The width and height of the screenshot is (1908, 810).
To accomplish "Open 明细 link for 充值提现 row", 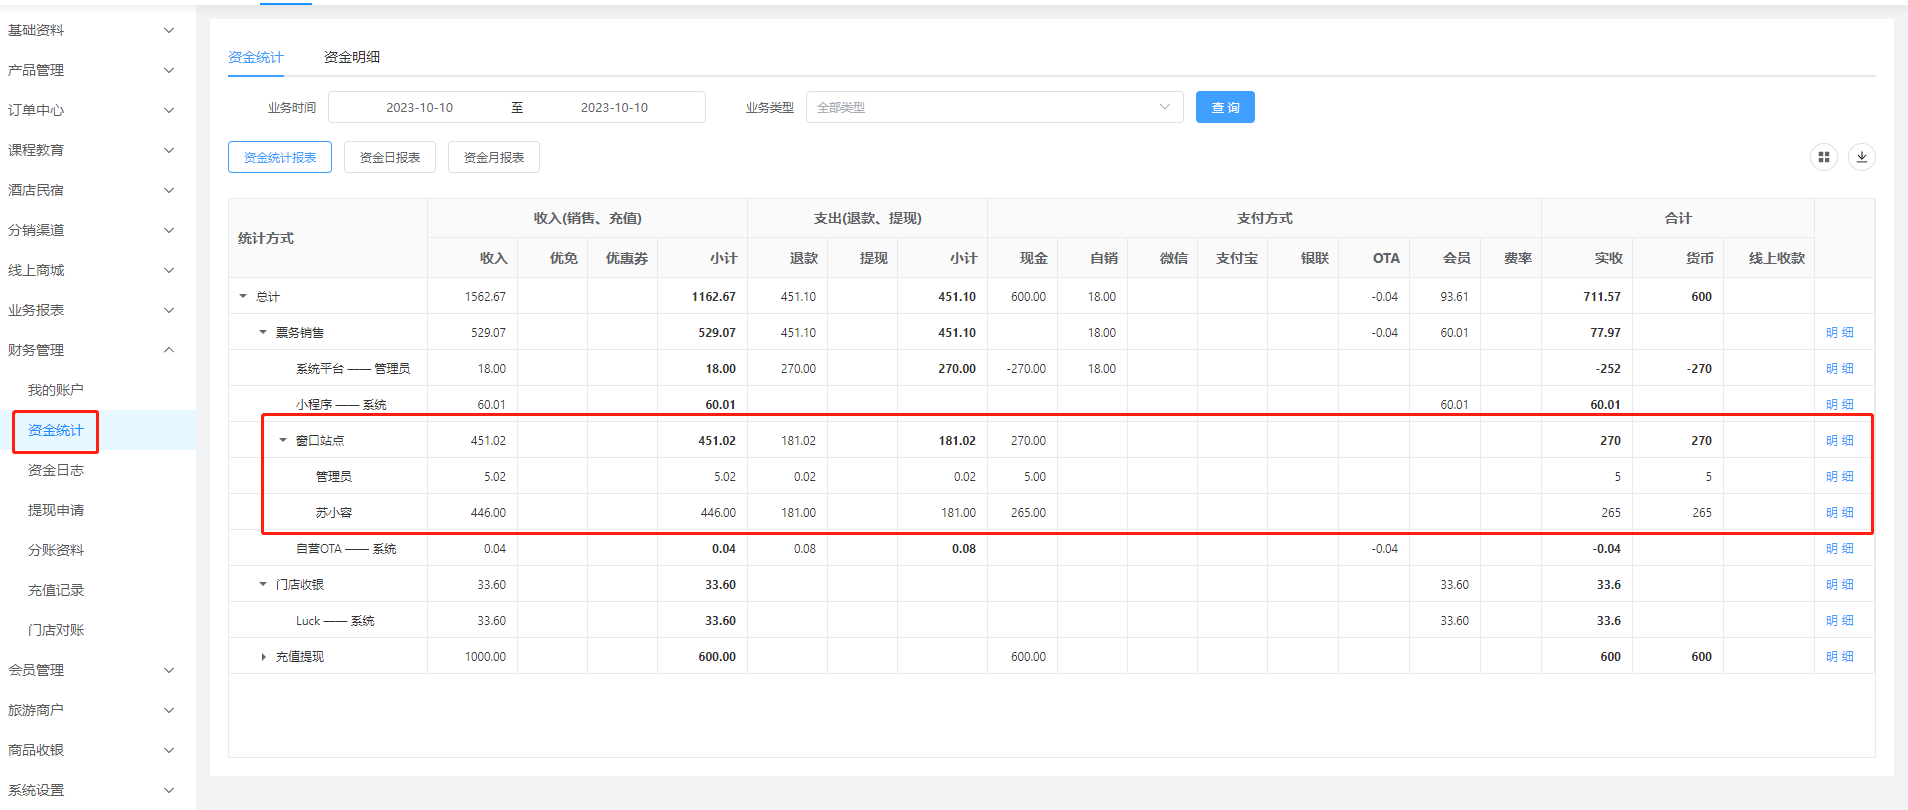I will (1839, 656).
